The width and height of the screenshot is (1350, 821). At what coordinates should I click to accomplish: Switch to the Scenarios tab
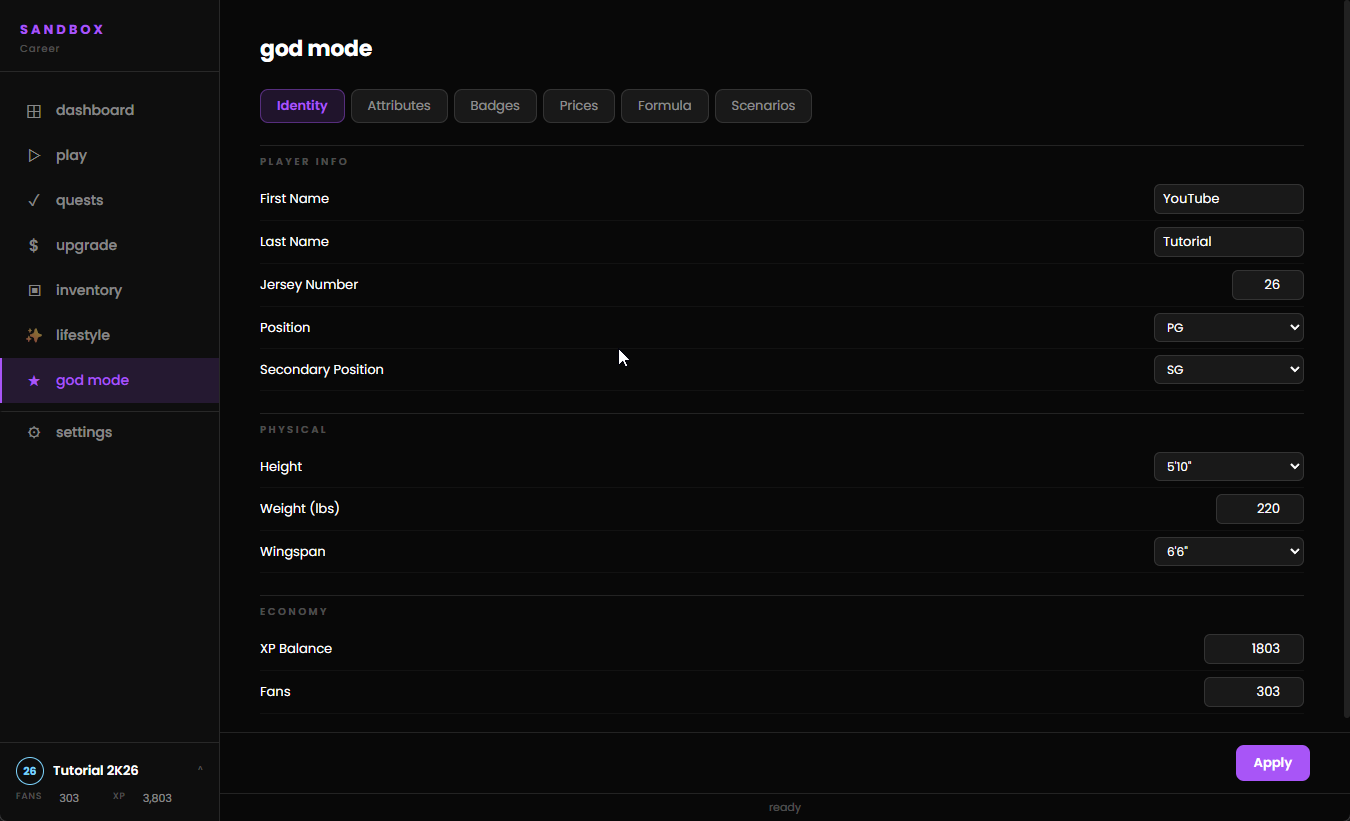tap(763, 106)
